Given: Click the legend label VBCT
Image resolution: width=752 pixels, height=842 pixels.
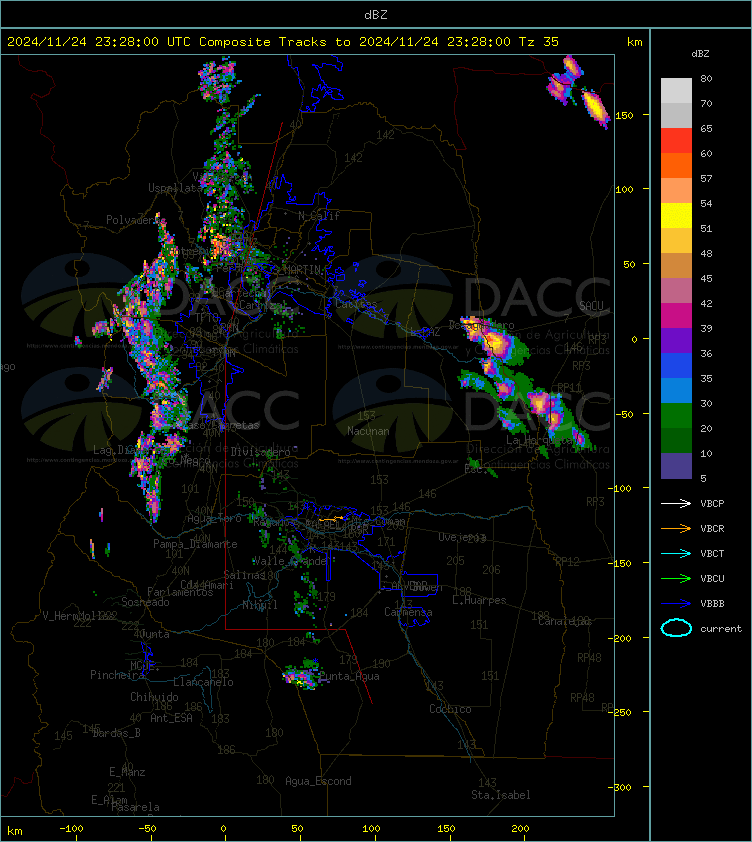Looking at the screenshot, I should tap(712, 553).
